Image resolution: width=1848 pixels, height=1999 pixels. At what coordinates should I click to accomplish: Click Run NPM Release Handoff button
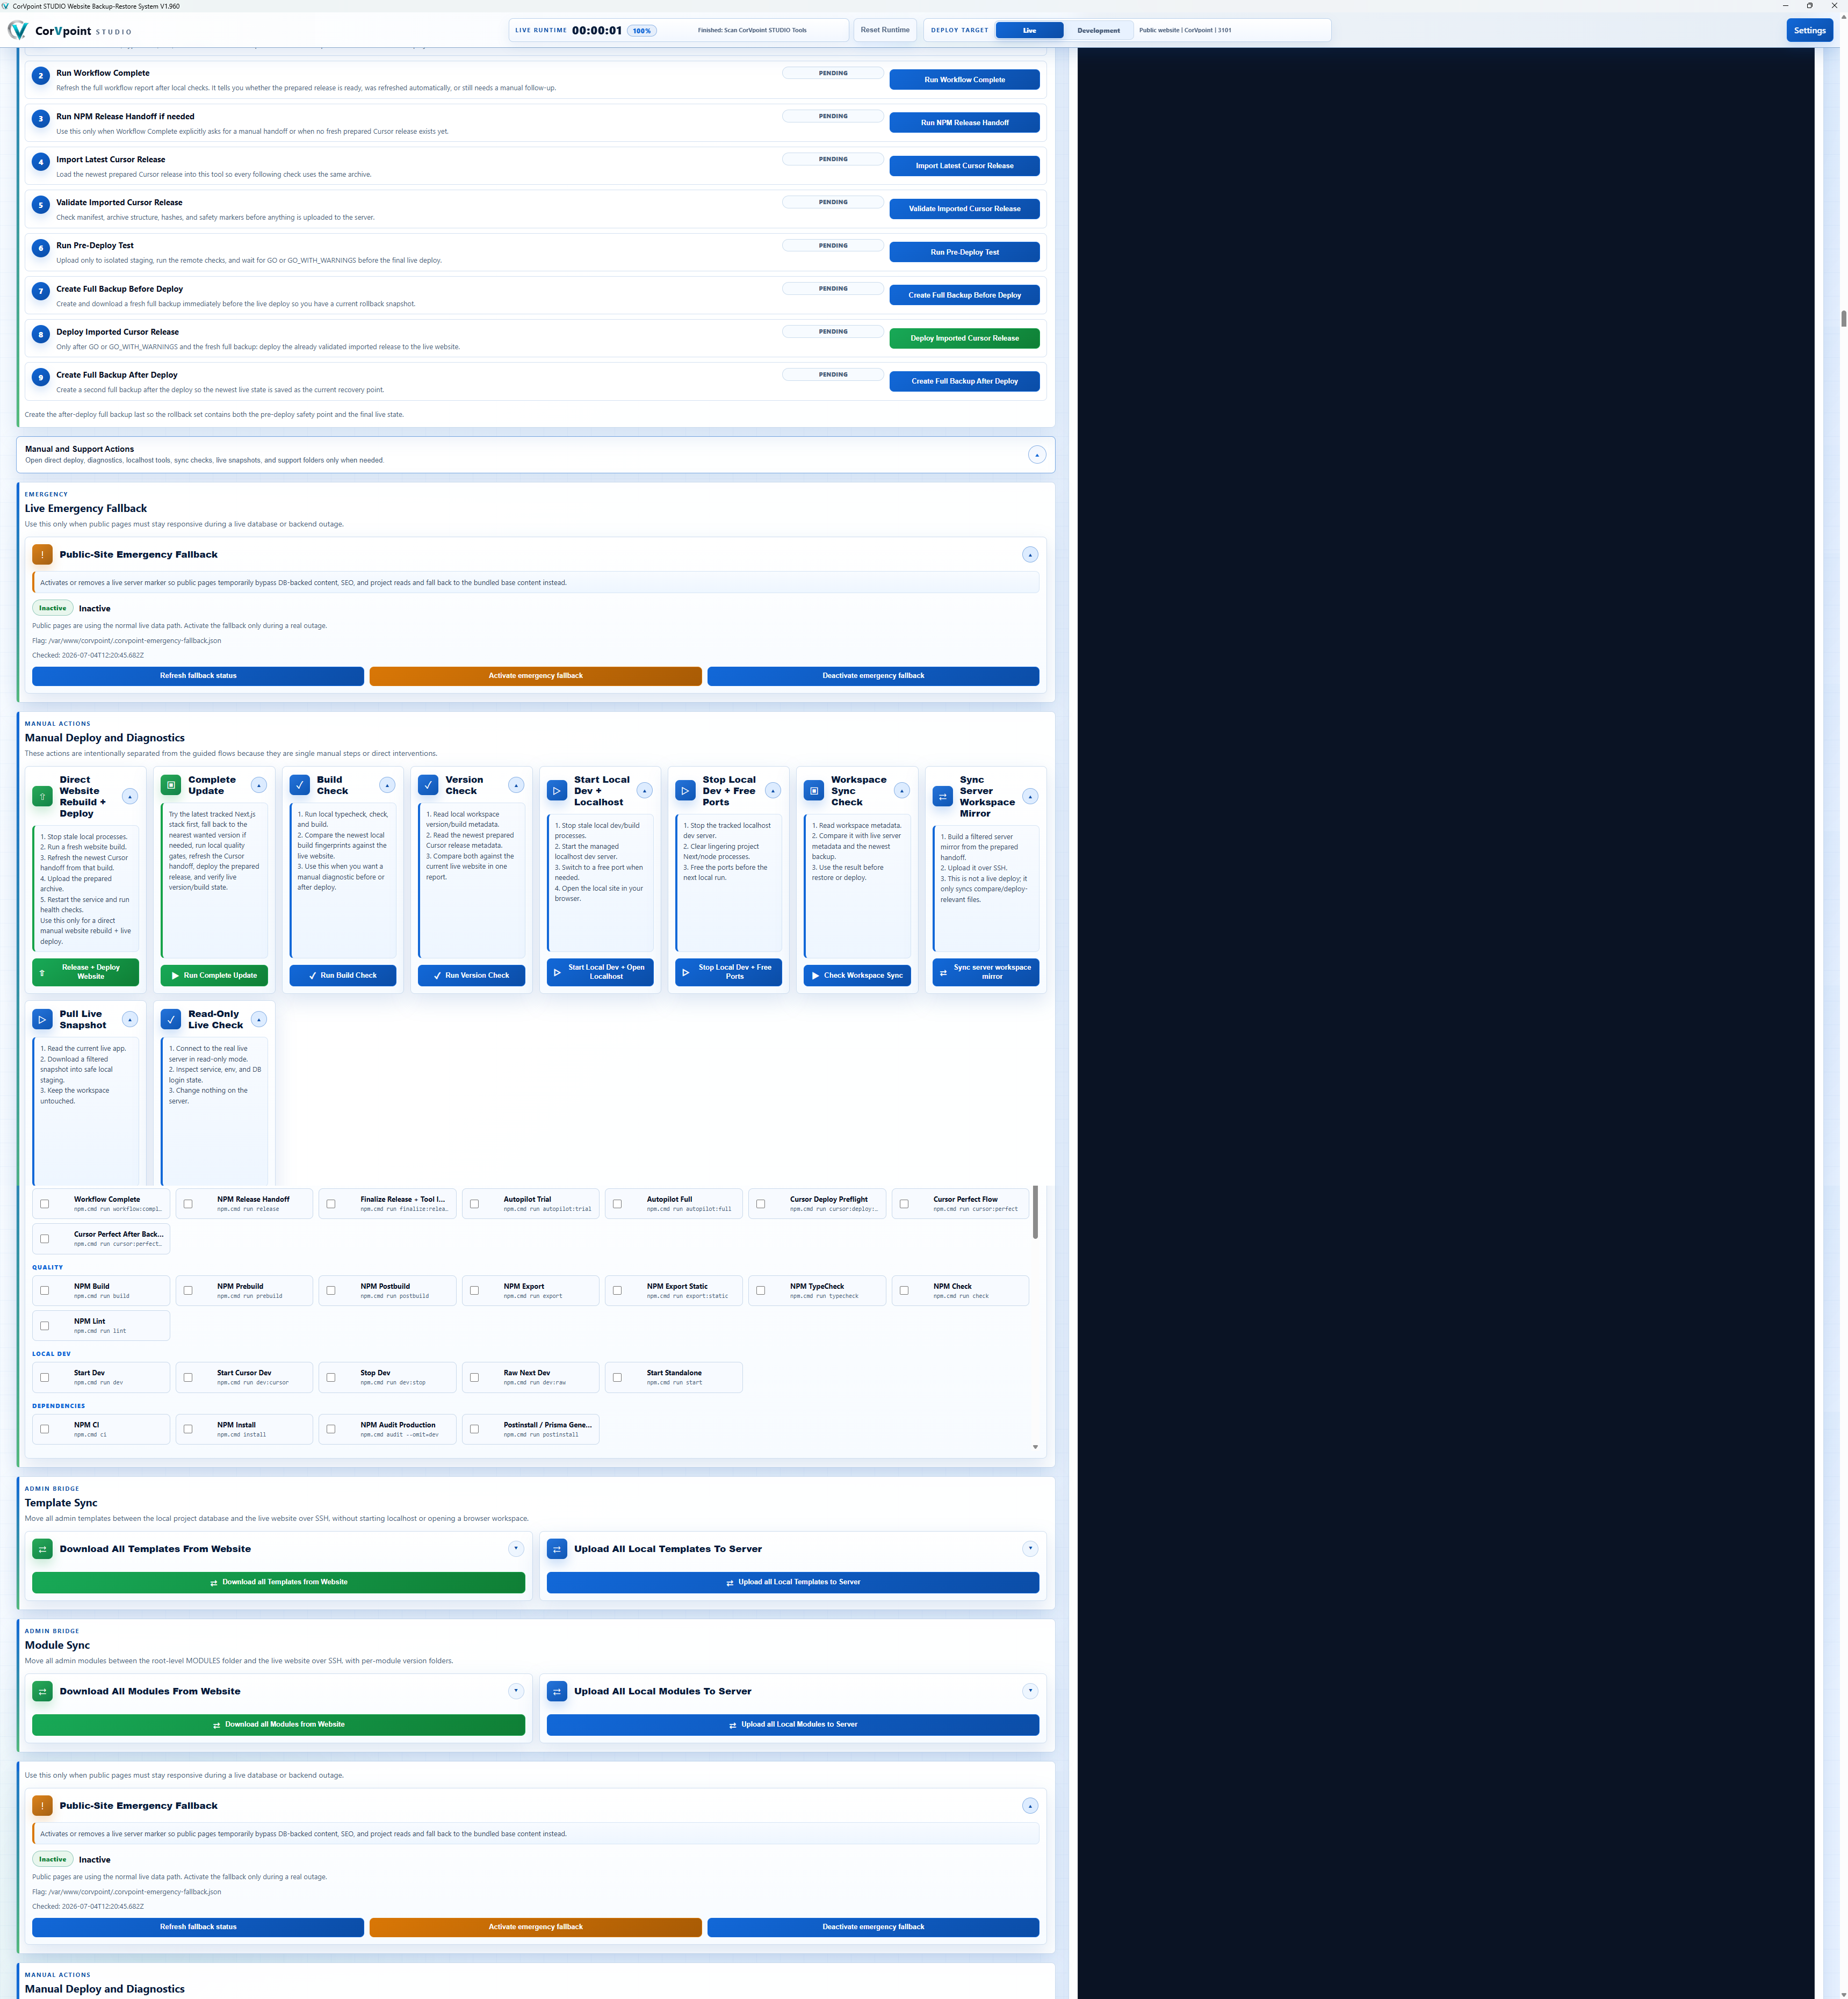click(964, 123)
